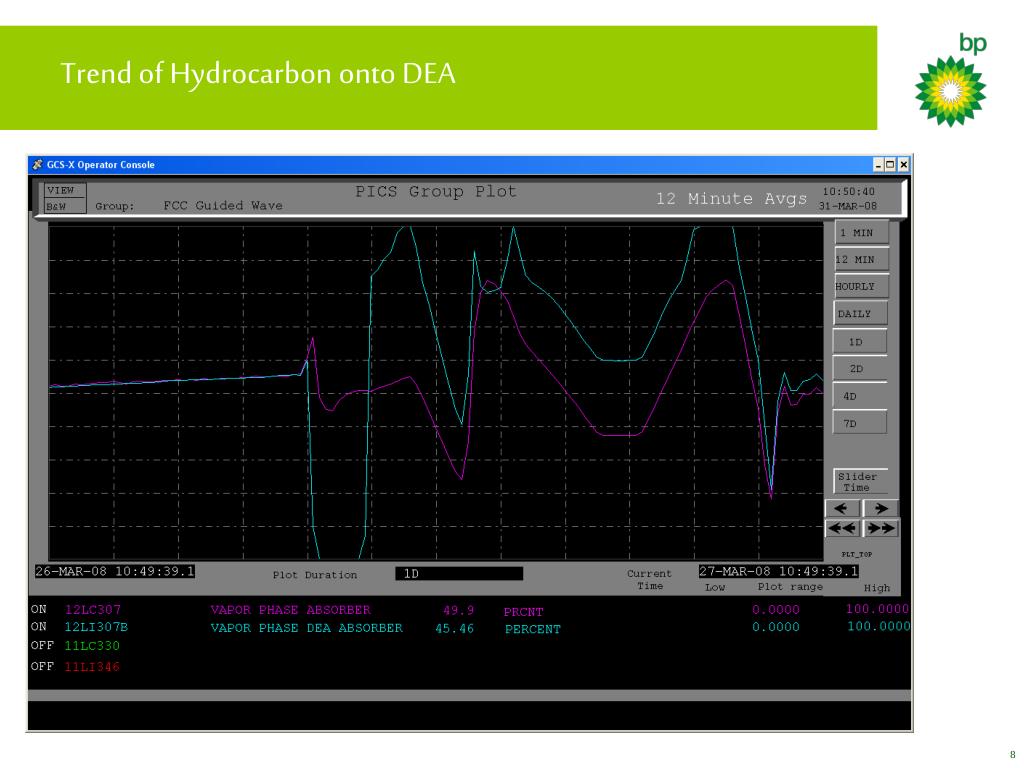
Task: Click the single right arrow slider button
Action: [880, 508]
